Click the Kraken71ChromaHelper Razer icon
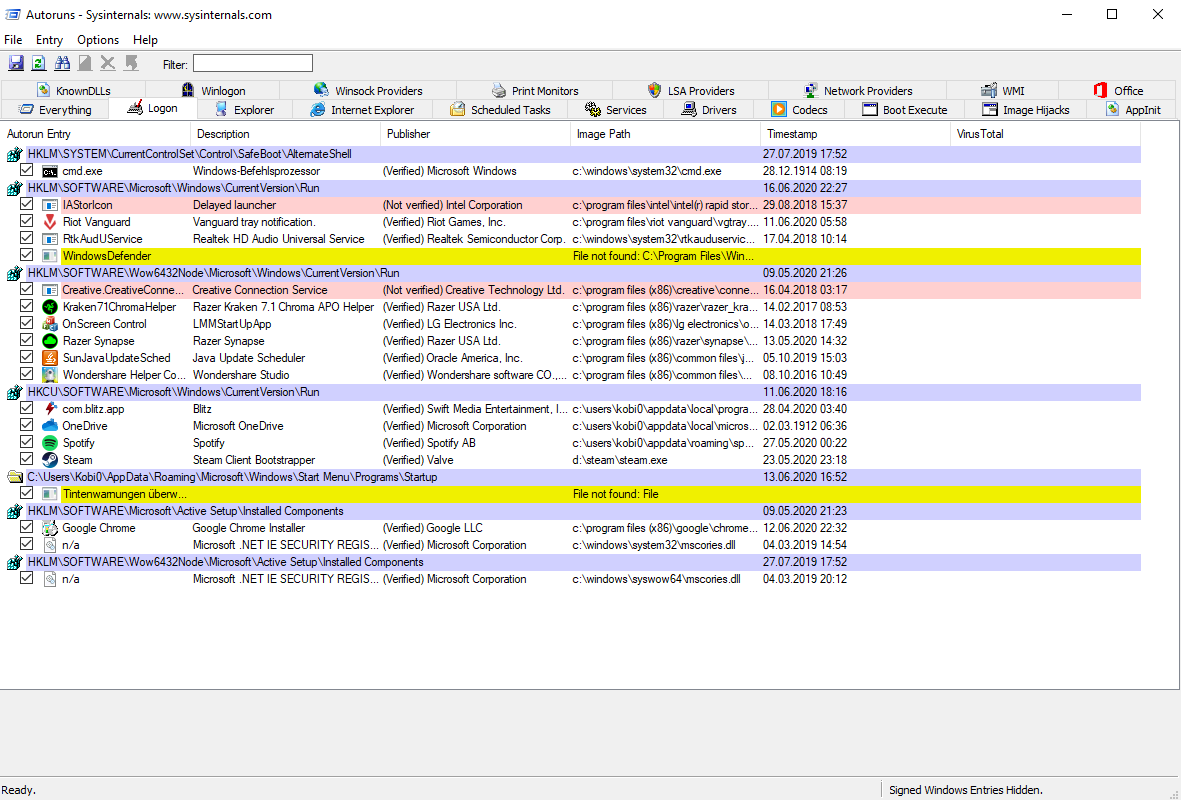This screenshot has height=800, width=1181. click(50, 307)
